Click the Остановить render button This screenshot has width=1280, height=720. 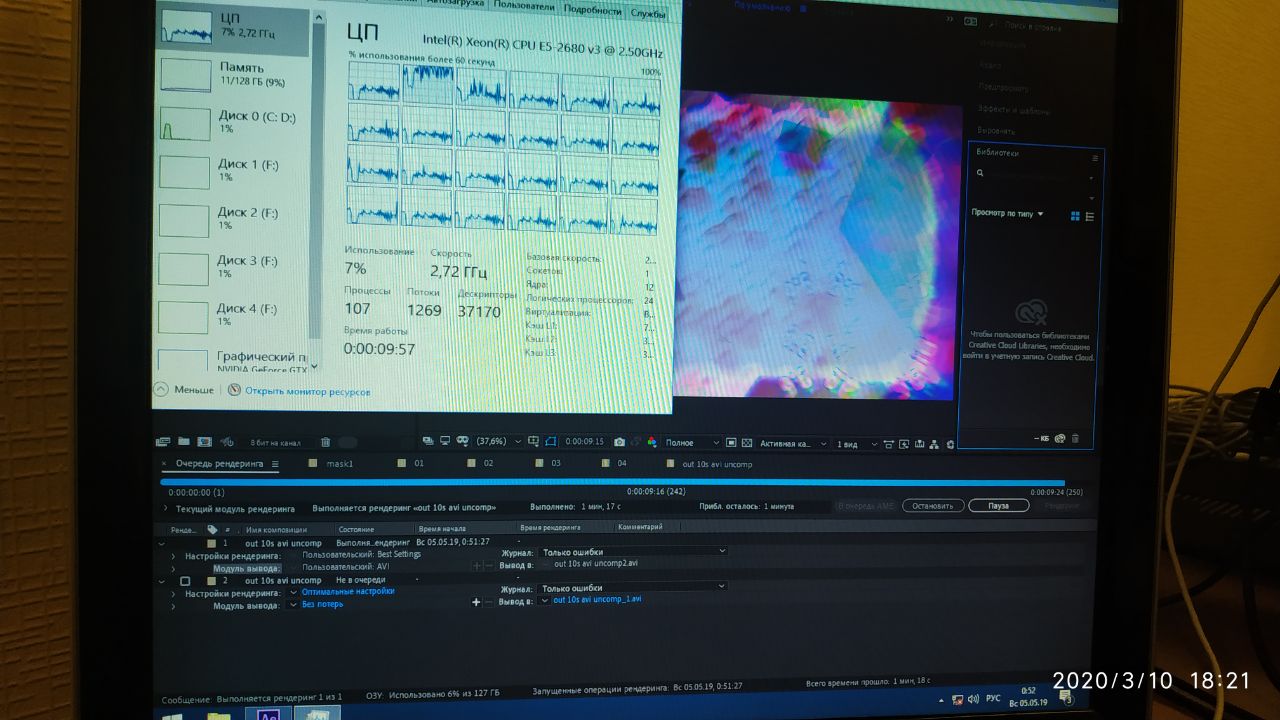(x=933, y=506)
